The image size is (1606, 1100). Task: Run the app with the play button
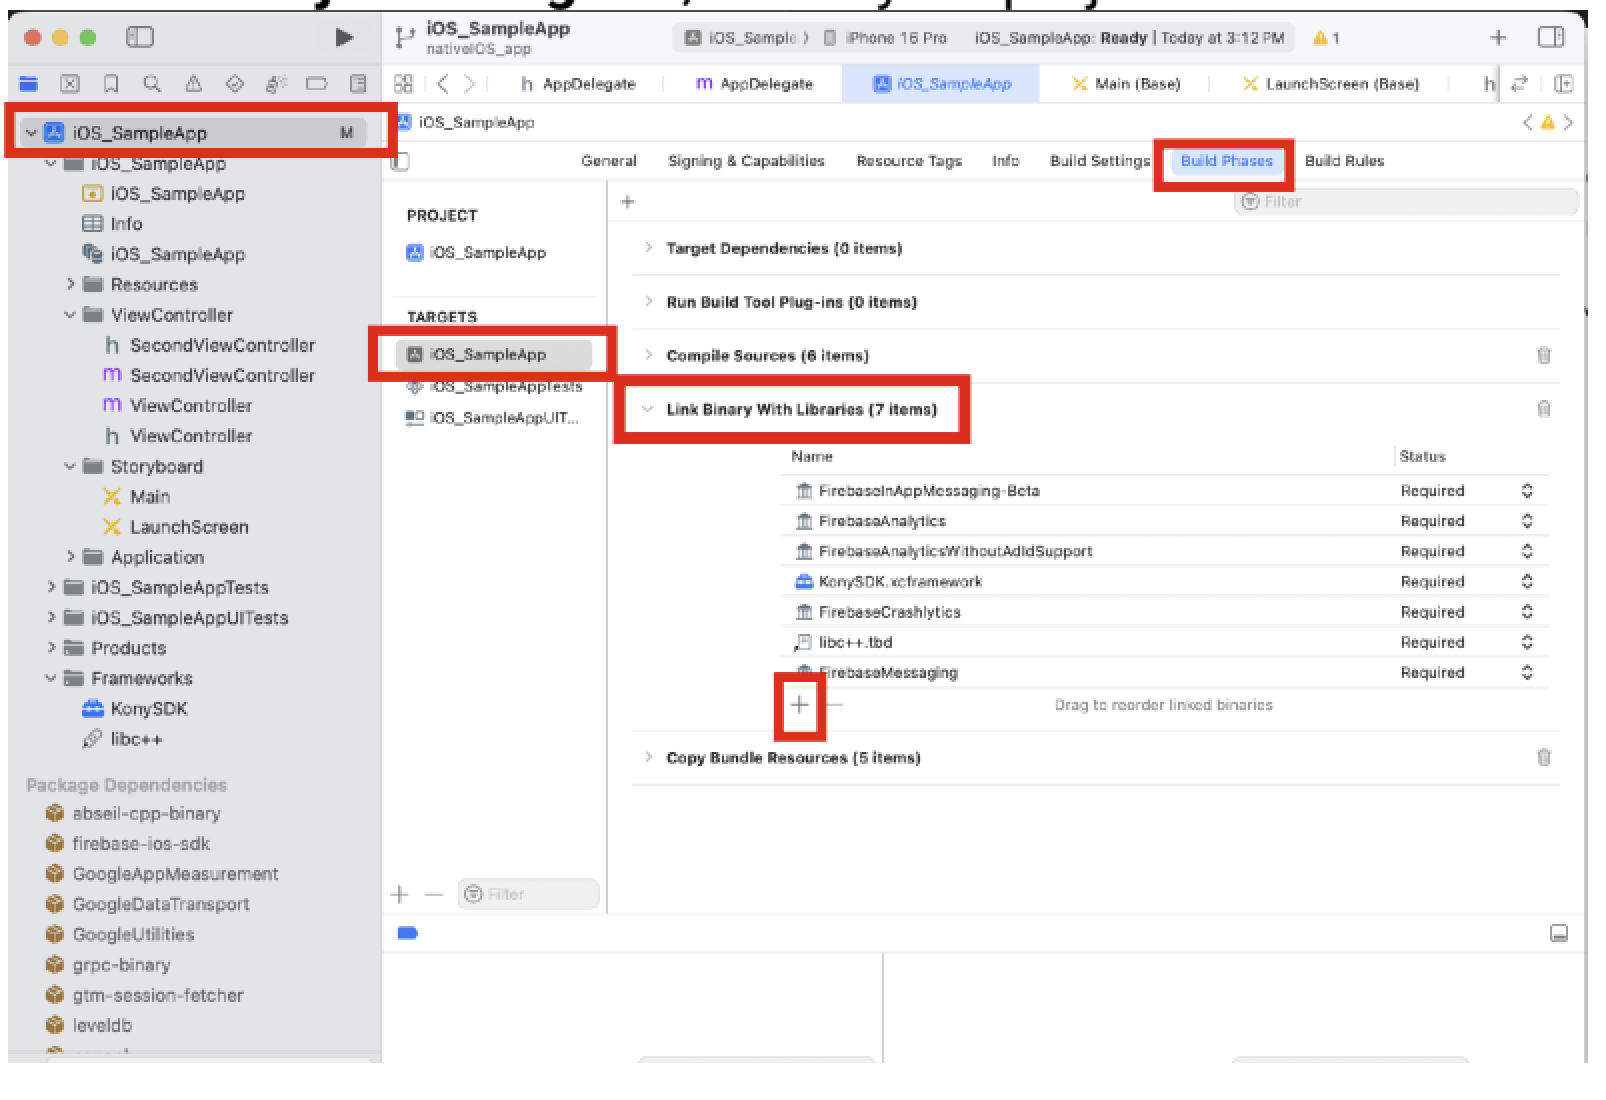tap(344, 38)
